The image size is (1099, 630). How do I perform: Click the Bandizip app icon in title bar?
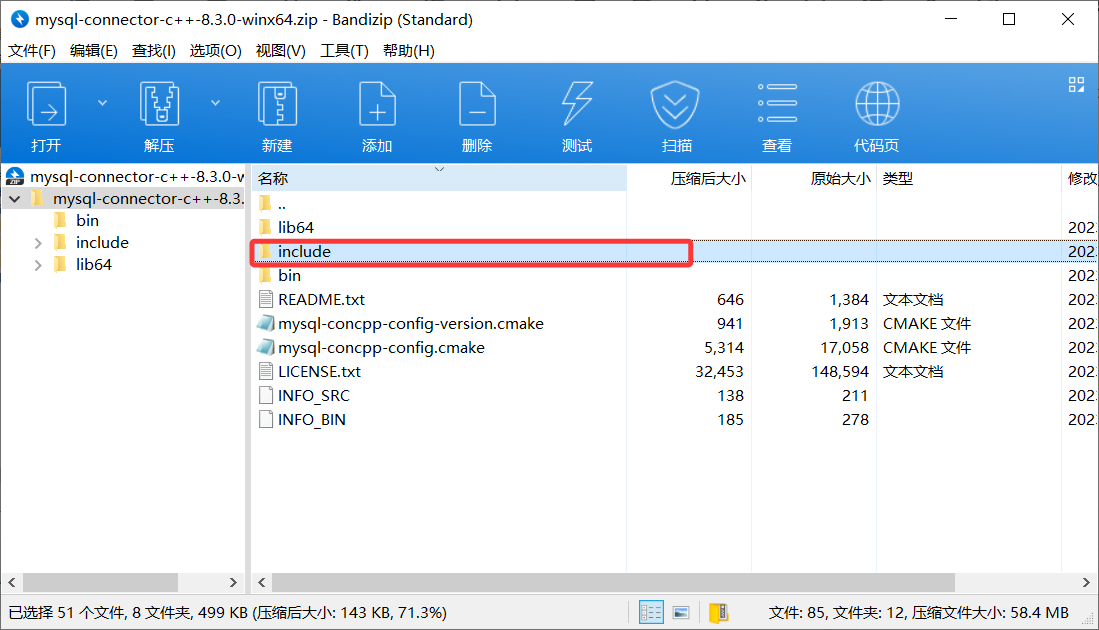pyautogui.click(x=20, y=19)
